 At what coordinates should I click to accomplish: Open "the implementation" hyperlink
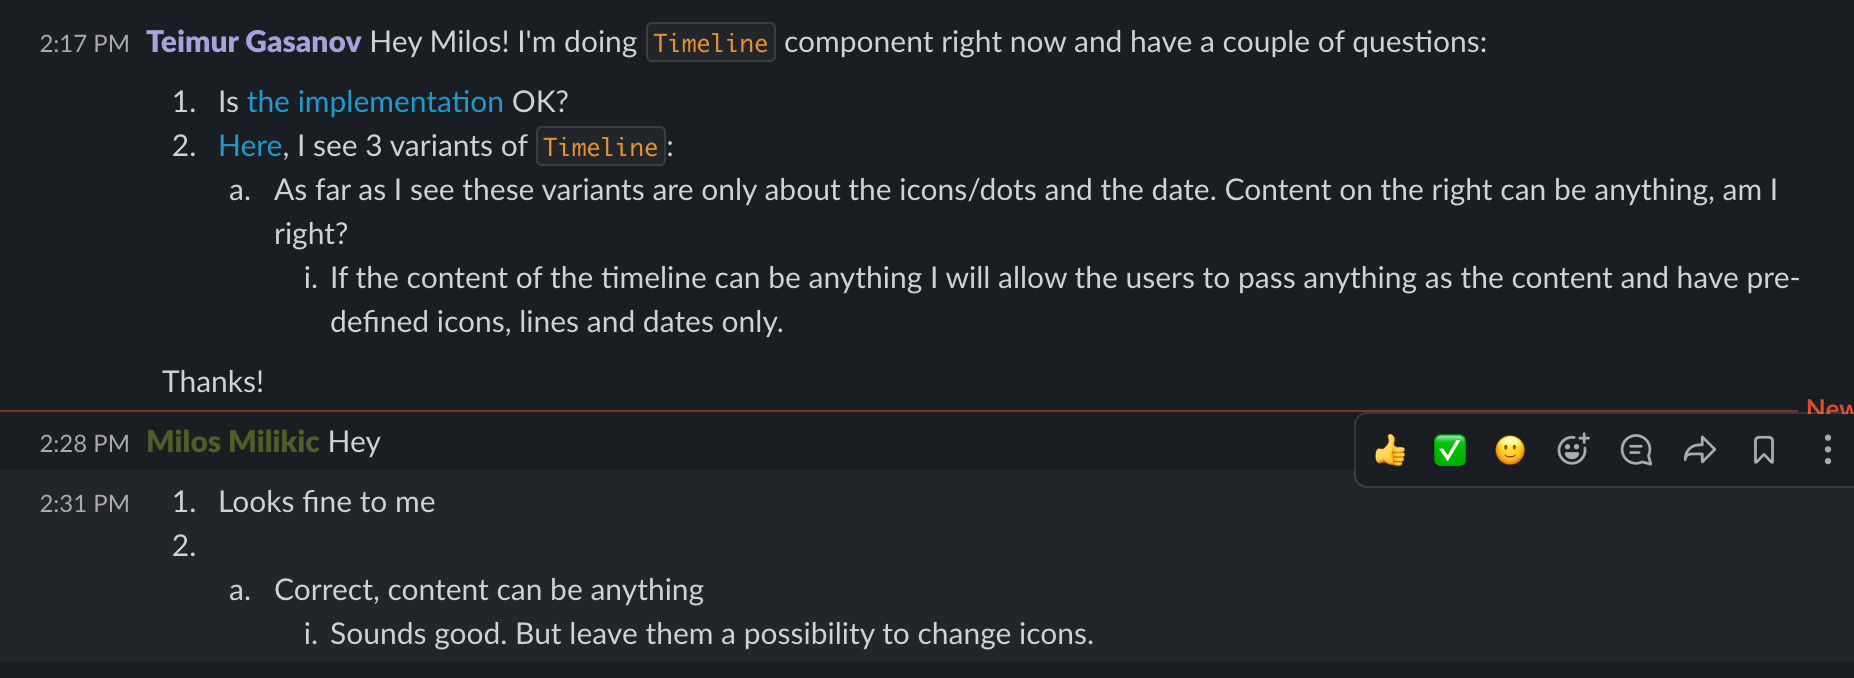tap(375, 101)
